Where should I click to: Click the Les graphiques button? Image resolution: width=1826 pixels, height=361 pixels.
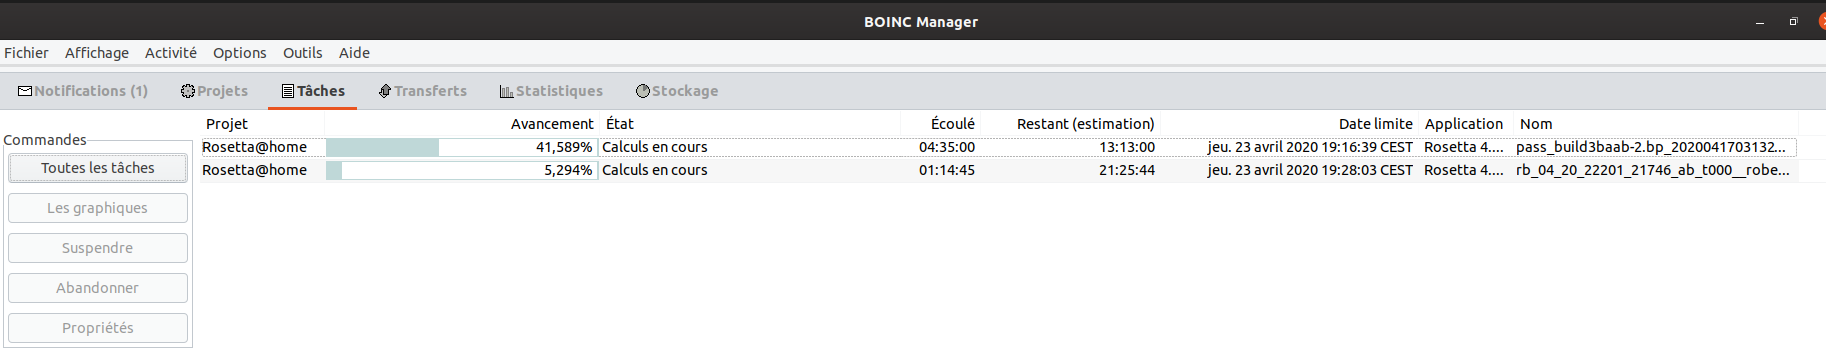pos(98,208)
